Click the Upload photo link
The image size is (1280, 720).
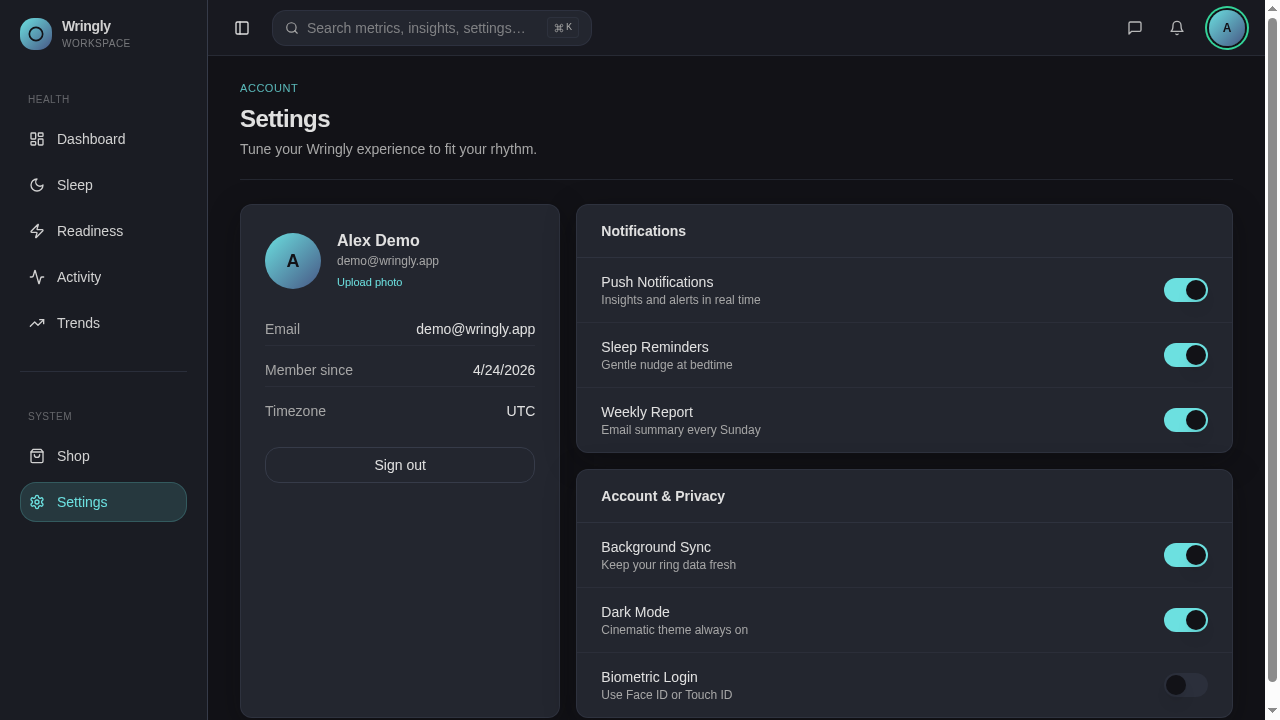click(369, 282)
